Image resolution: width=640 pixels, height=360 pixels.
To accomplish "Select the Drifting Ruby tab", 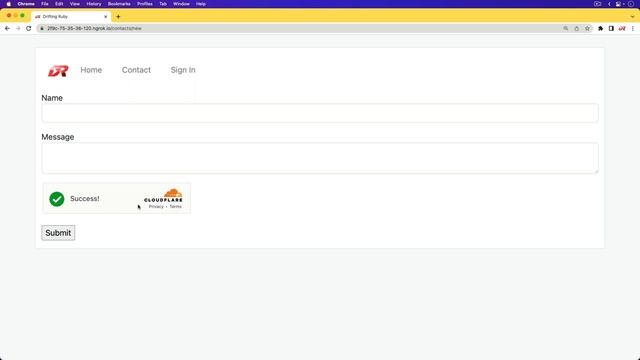I will click(71, 17).
